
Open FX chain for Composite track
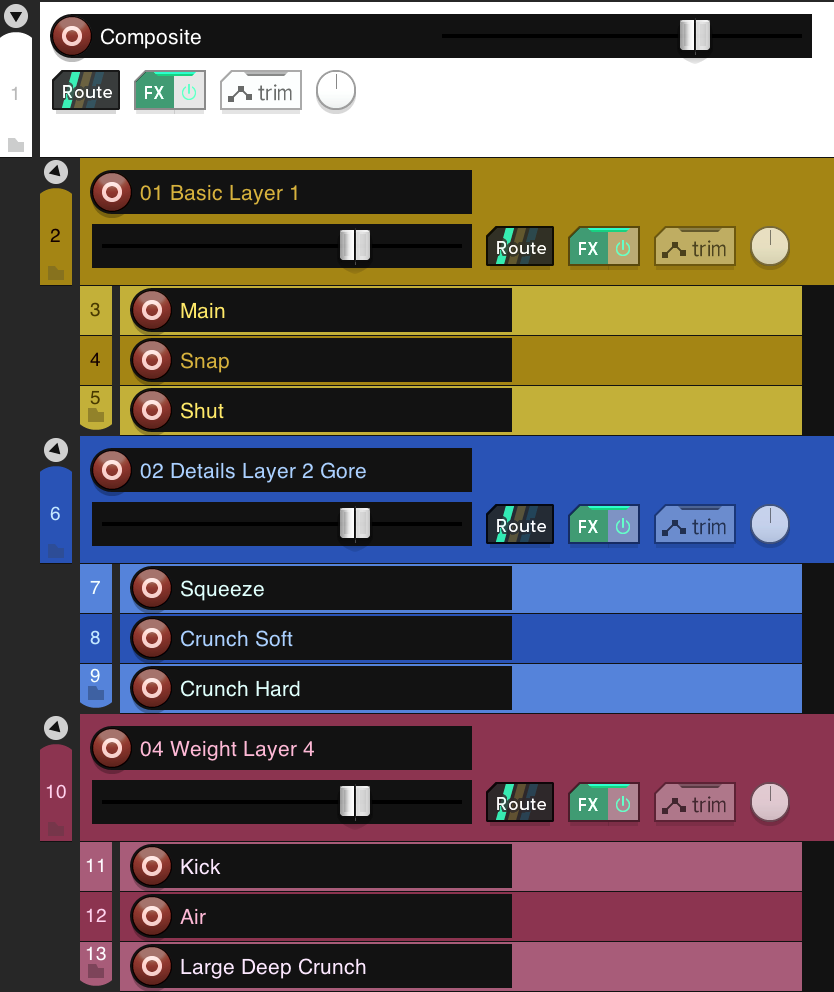(155, 91)
